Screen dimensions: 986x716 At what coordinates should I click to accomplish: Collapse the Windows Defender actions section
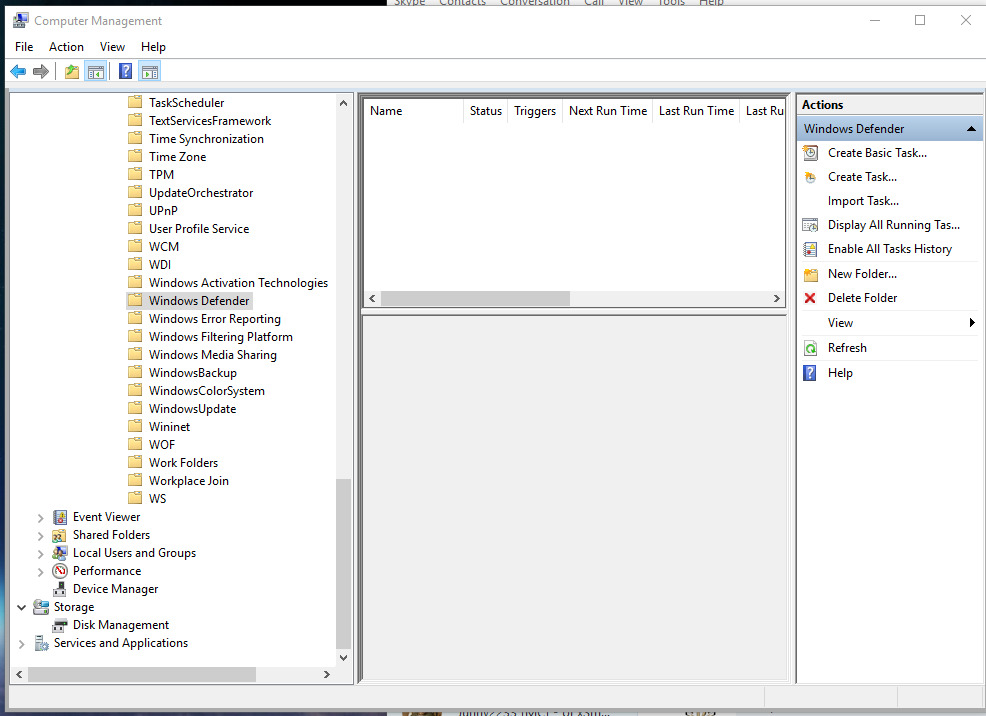coord(971,129)
